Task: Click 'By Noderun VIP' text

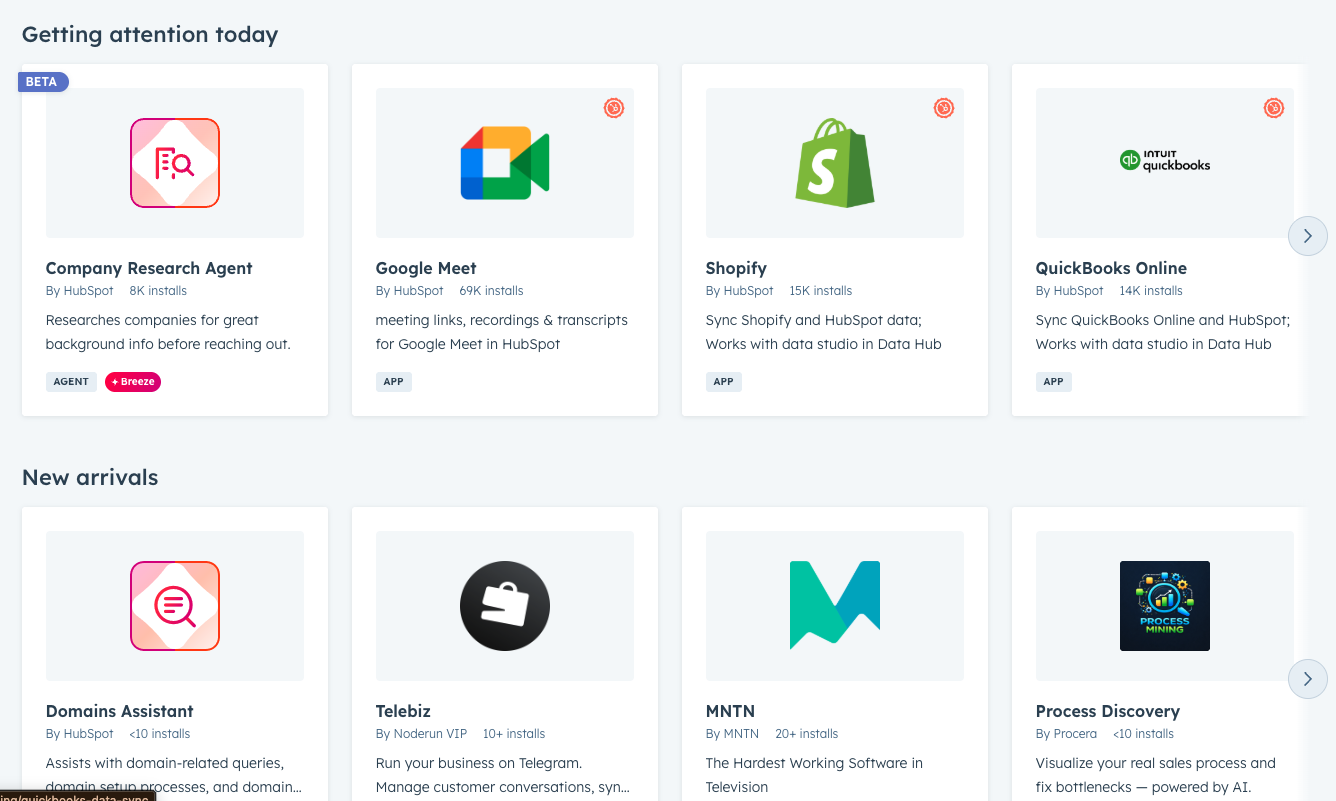Action: pyautogui.click(x=421, y=734)
